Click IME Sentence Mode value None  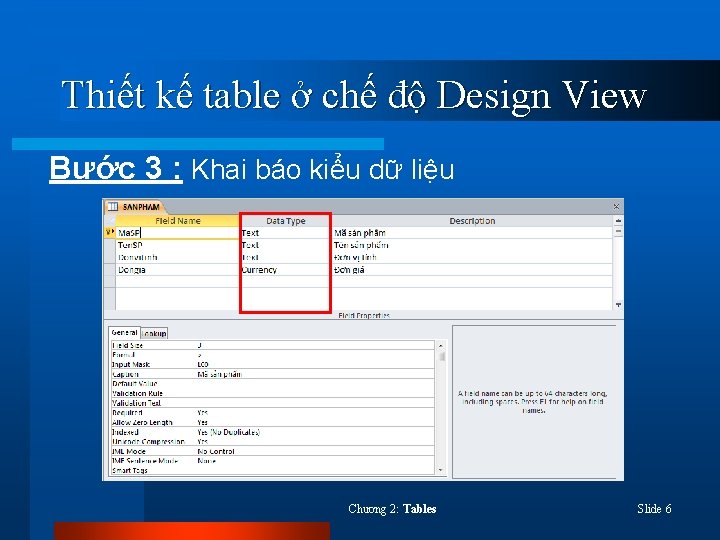pos(315,461)
